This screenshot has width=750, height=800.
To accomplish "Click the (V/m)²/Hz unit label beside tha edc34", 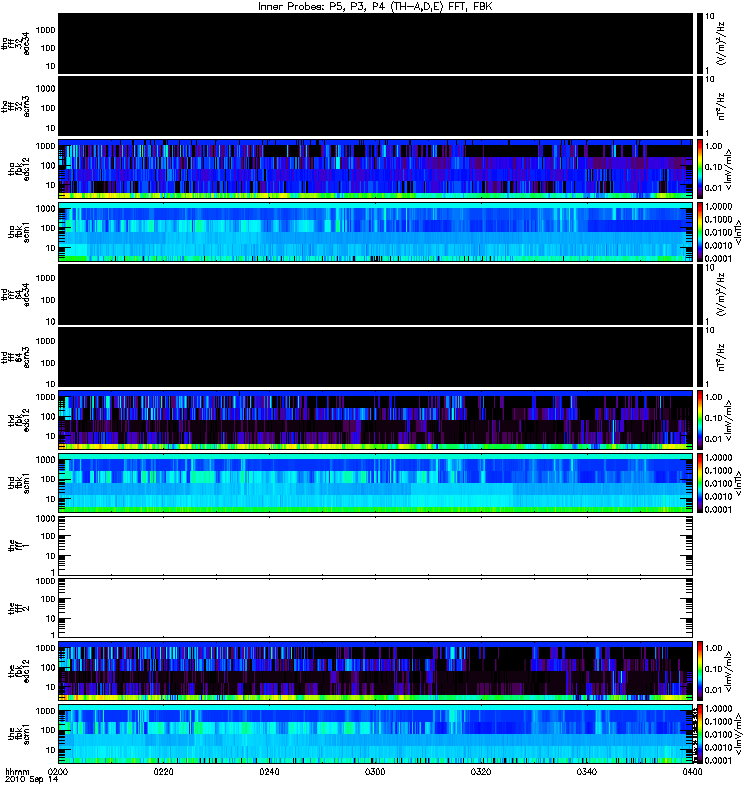I will coord(722,44).
